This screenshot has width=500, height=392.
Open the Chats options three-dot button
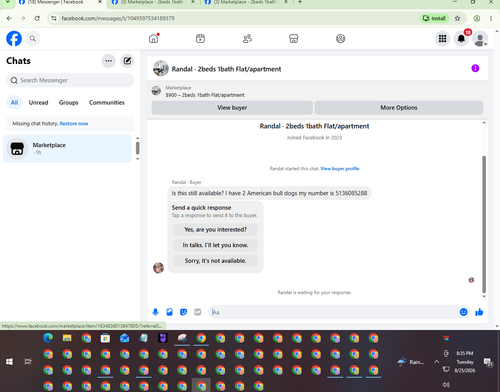pos(108,61)
